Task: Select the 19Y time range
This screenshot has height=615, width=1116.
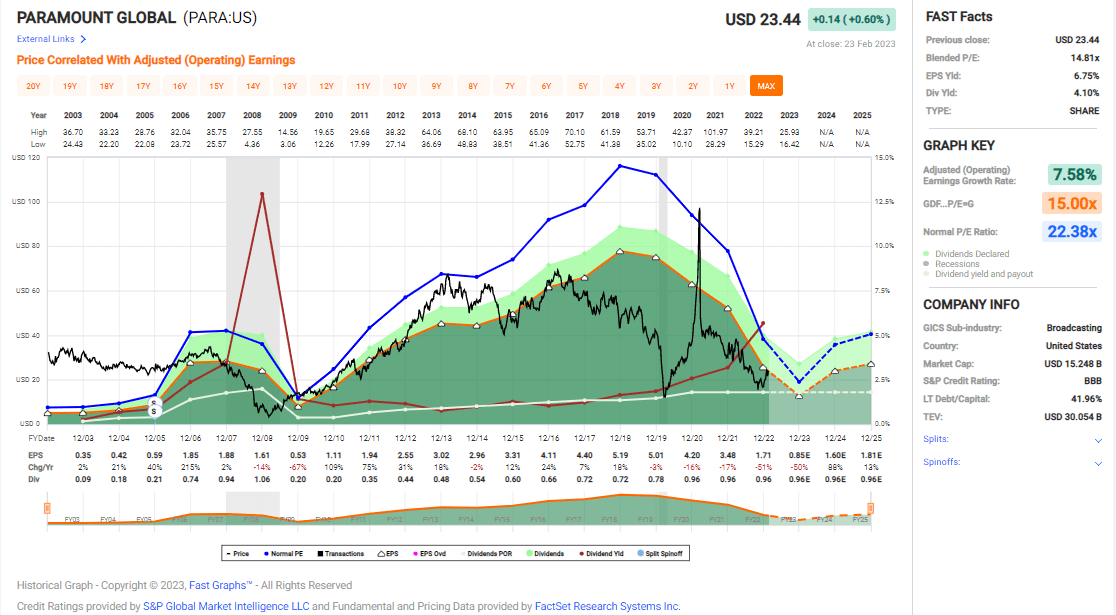Action: click(70, 86)
